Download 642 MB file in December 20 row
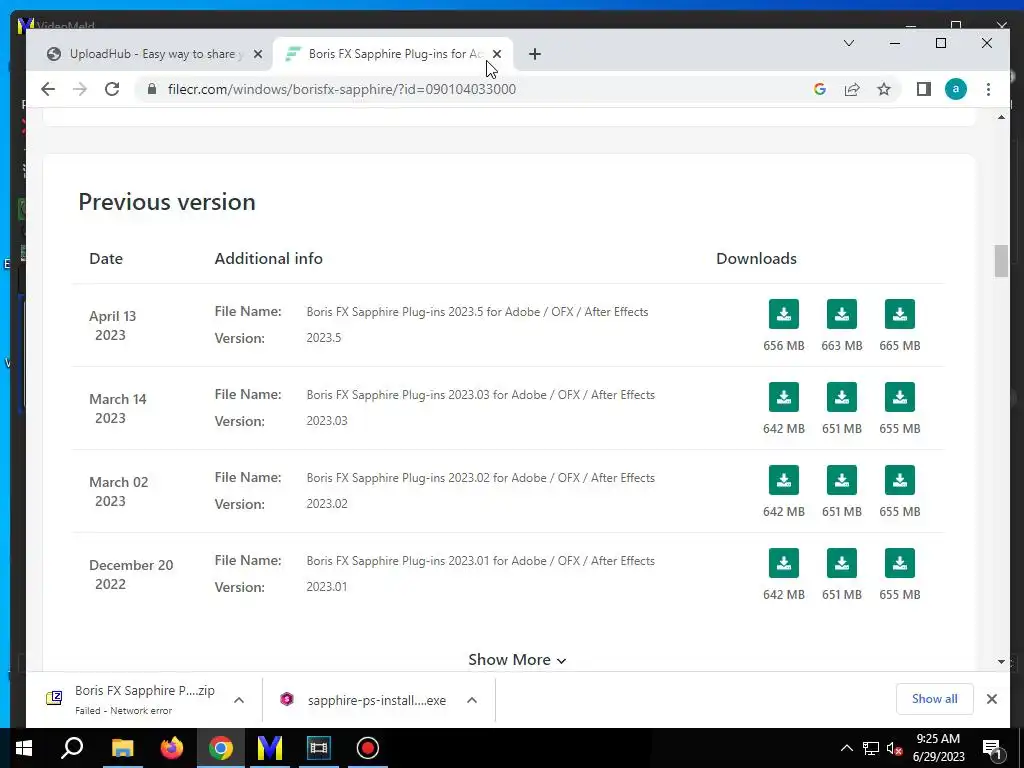This screenshot has height=768, width=1024. tap(784, 563)
